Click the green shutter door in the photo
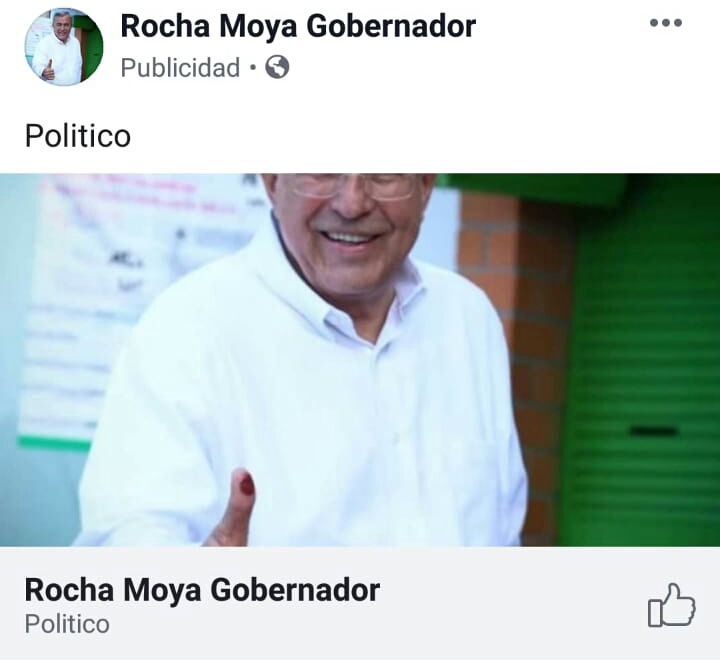 pyautogui.click(x=643, y=367)
